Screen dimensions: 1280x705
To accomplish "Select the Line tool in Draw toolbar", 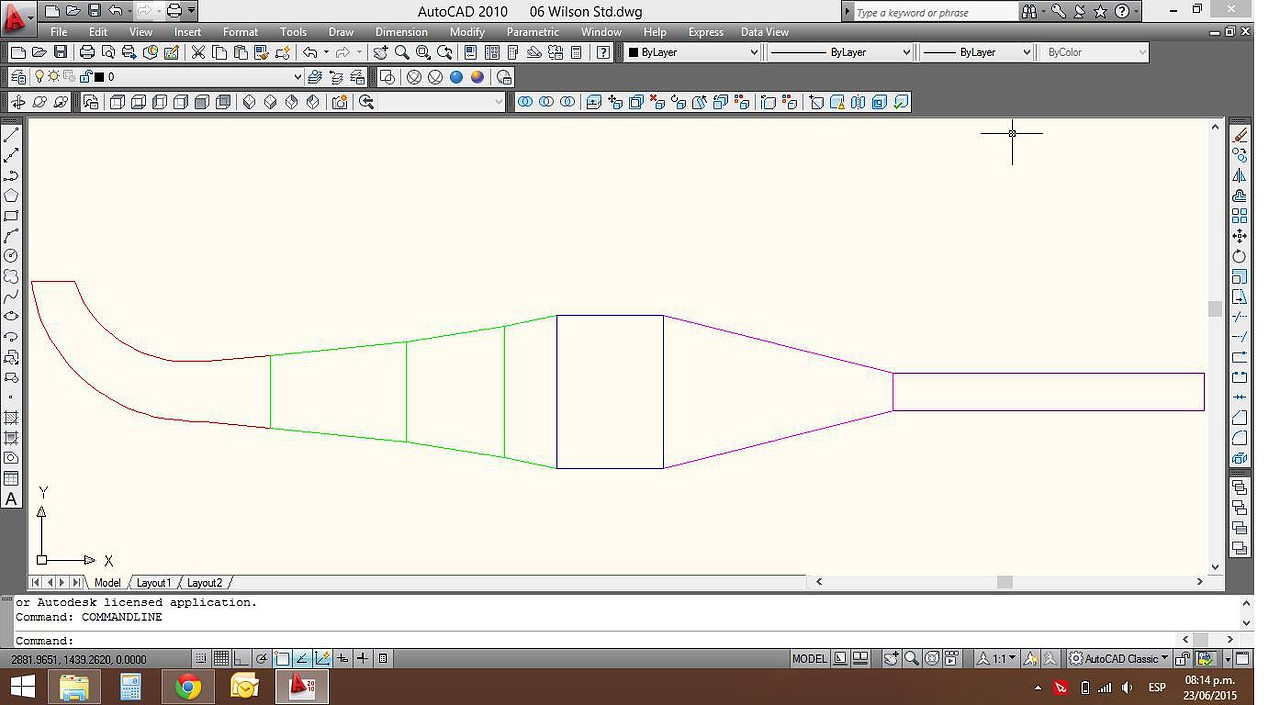I will (11, 135).
